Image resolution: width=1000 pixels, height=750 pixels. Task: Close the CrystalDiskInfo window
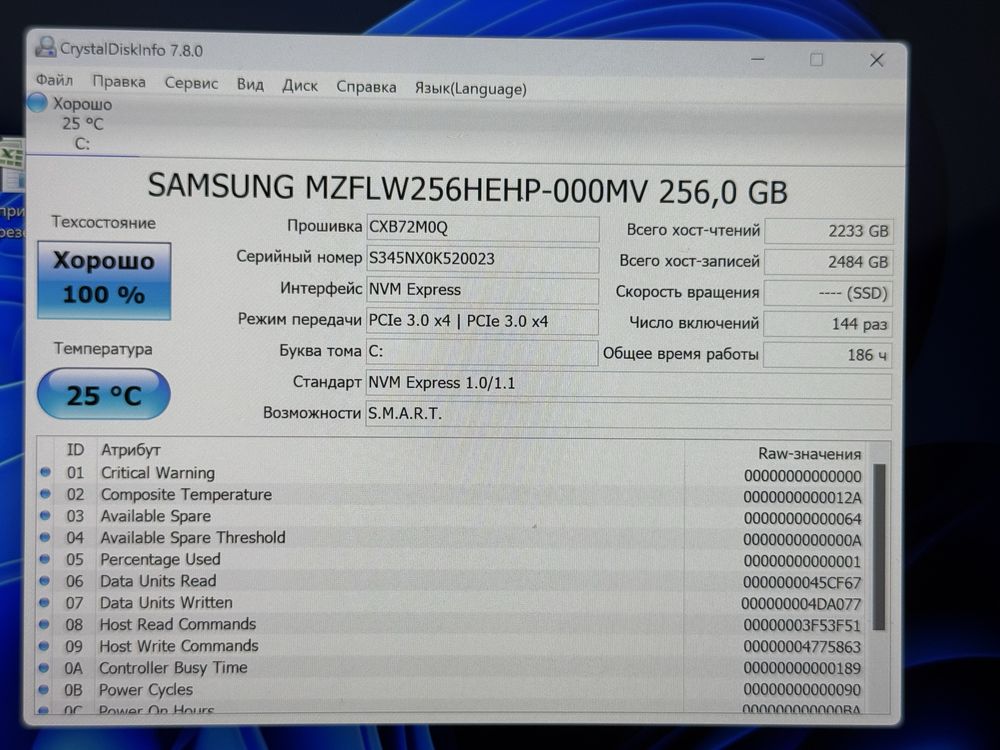pos(877,61)
